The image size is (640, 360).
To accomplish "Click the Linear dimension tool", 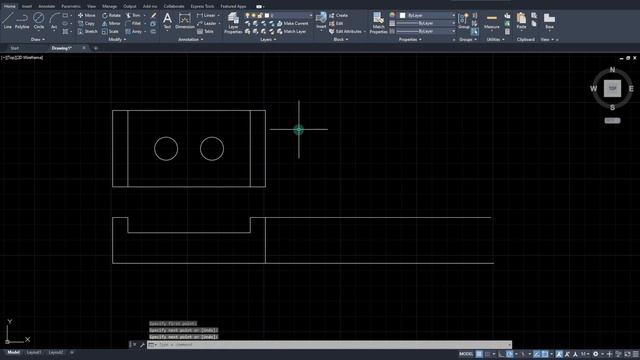I will (x=206, y=15).
